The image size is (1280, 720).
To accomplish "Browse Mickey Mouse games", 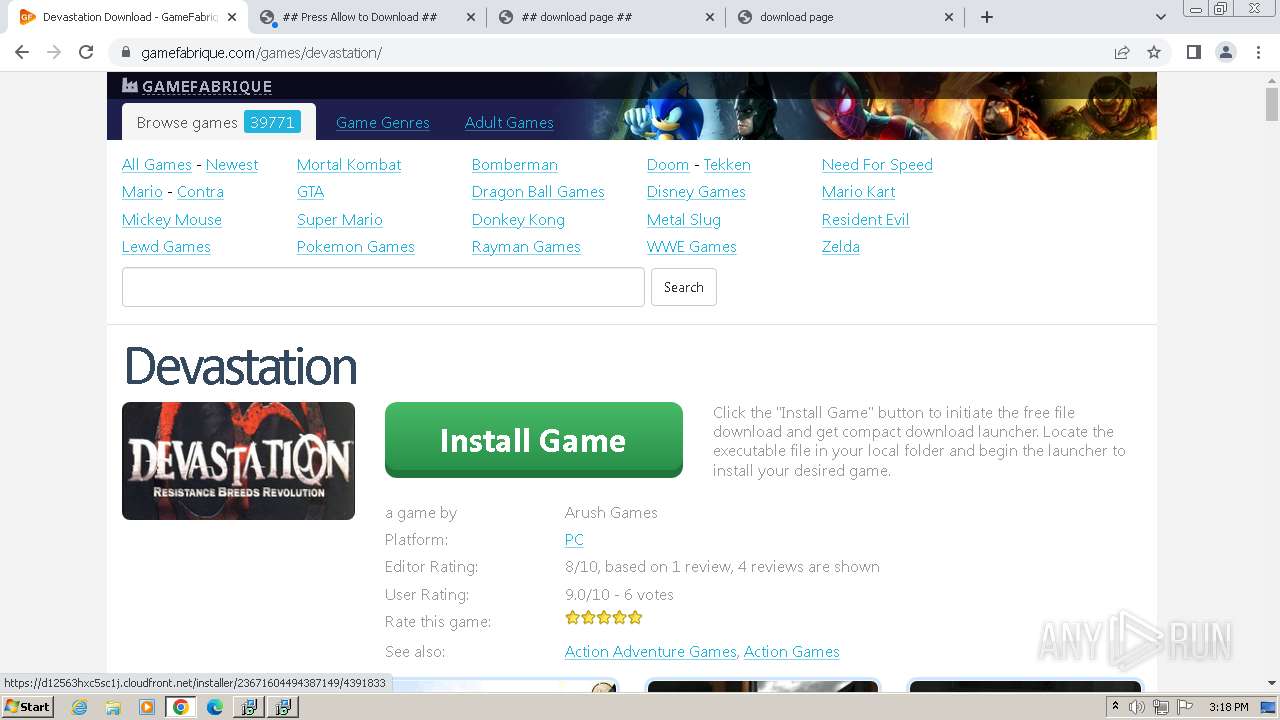I will click(x=172, y=220).
